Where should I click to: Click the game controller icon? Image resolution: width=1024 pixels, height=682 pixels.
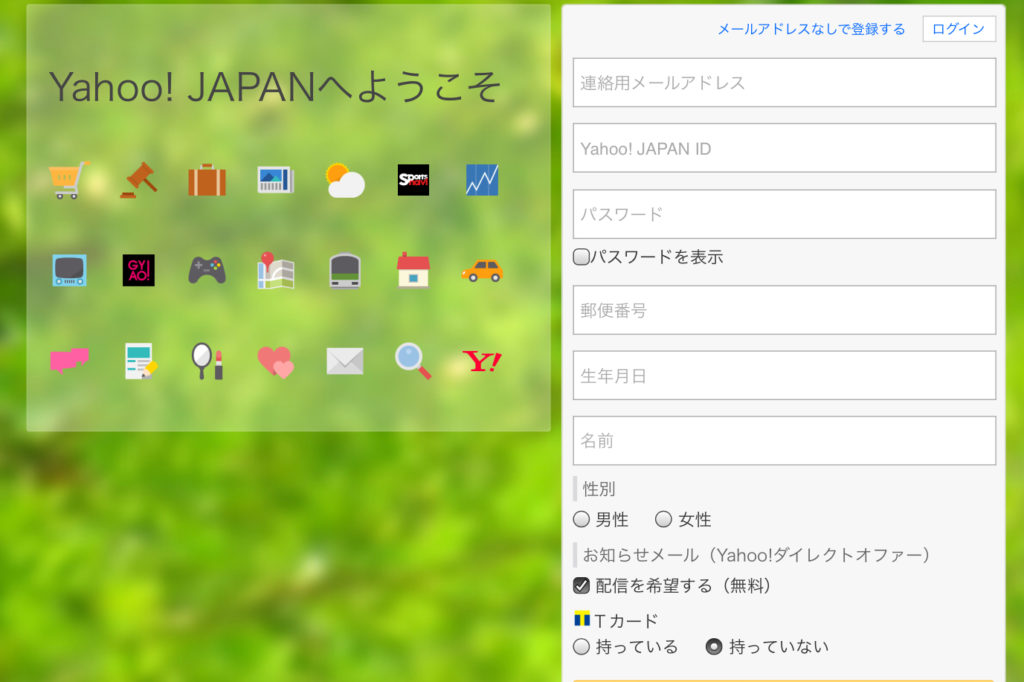click(207, 270)
